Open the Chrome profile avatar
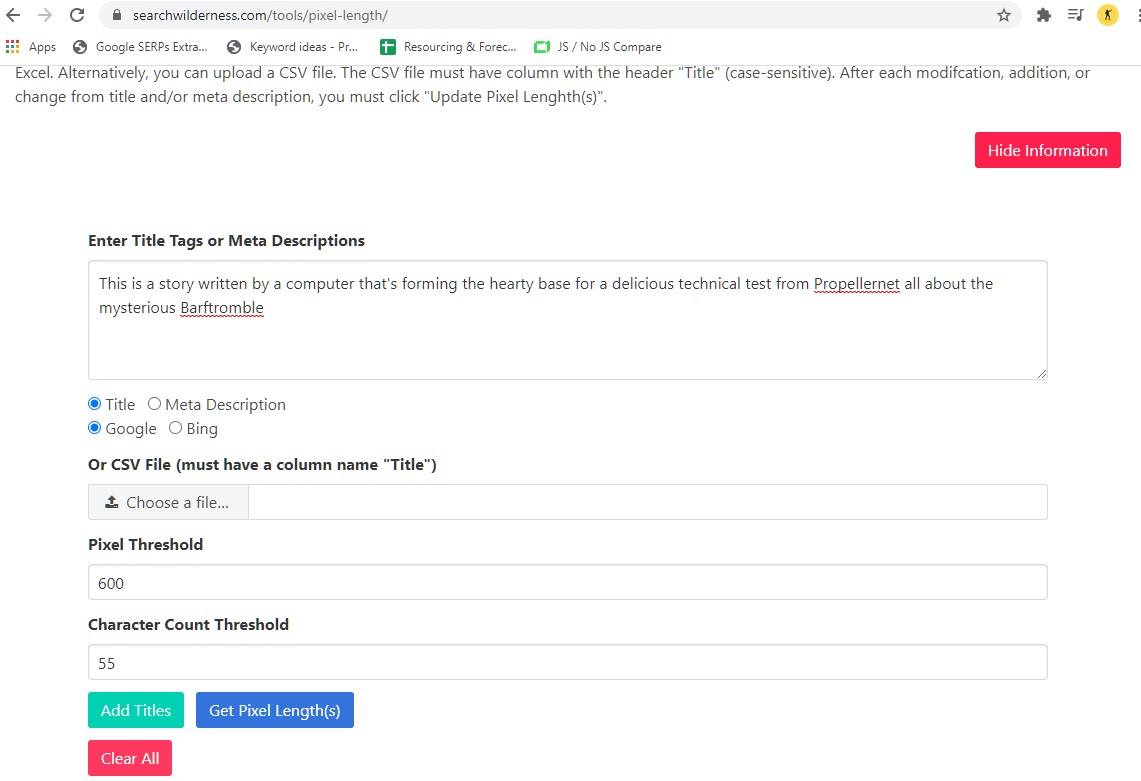 1108,15
